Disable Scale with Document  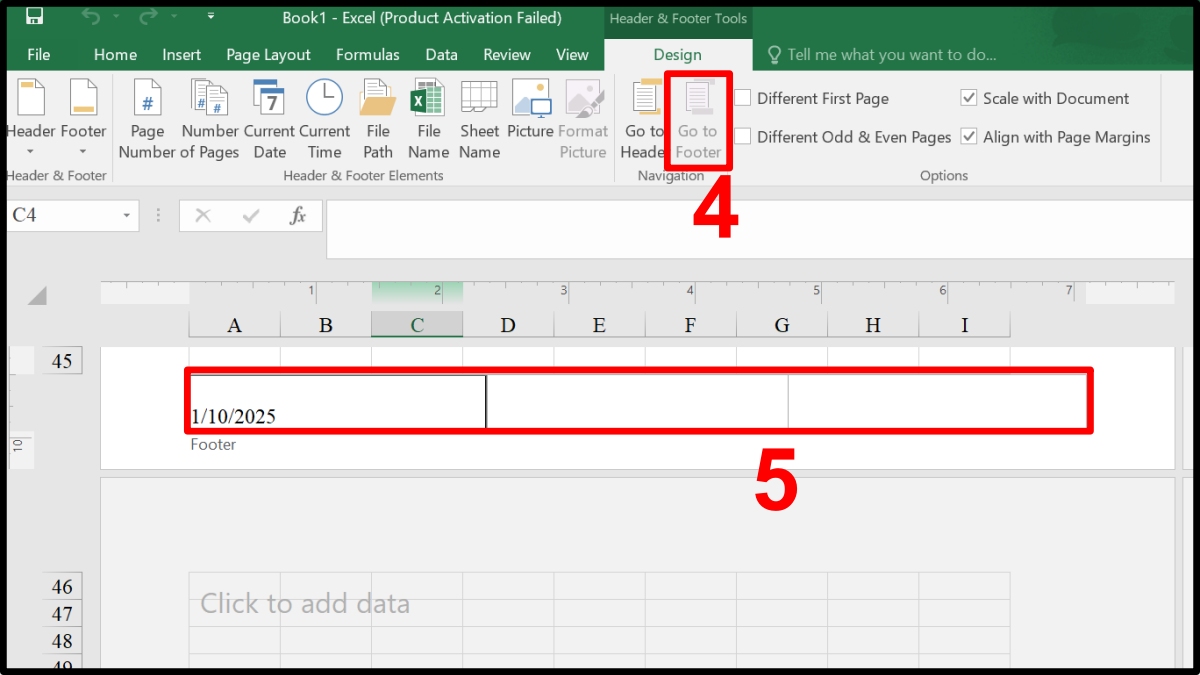[x=968, y=98]
